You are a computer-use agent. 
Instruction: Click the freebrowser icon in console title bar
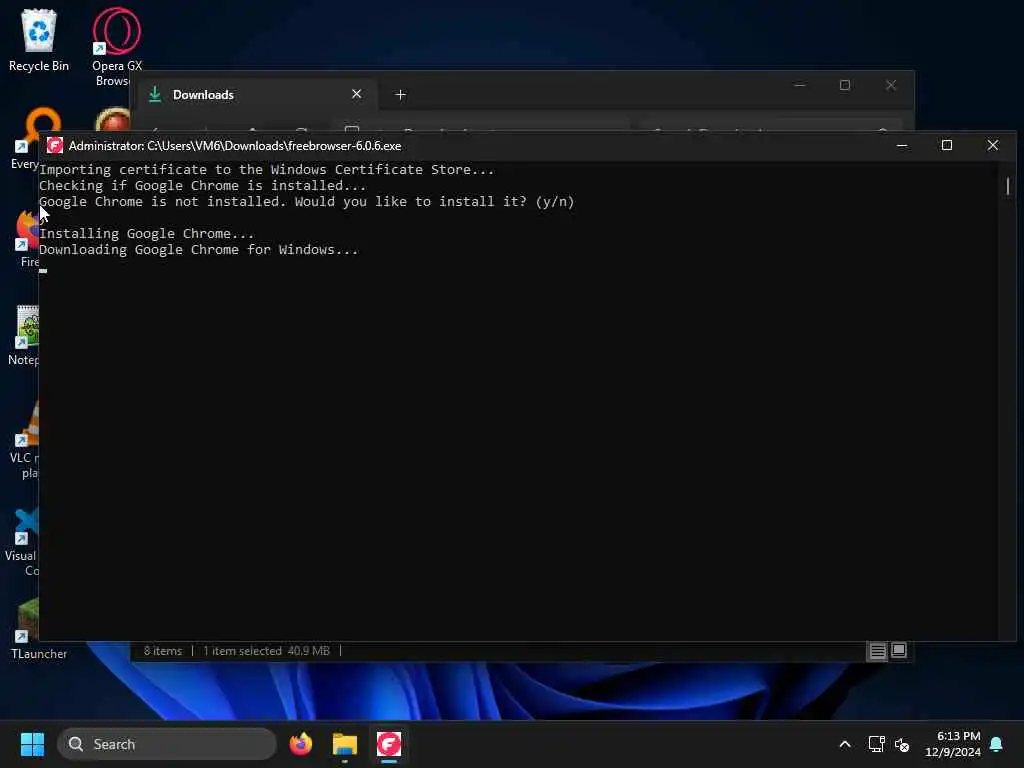click(55, 146)
